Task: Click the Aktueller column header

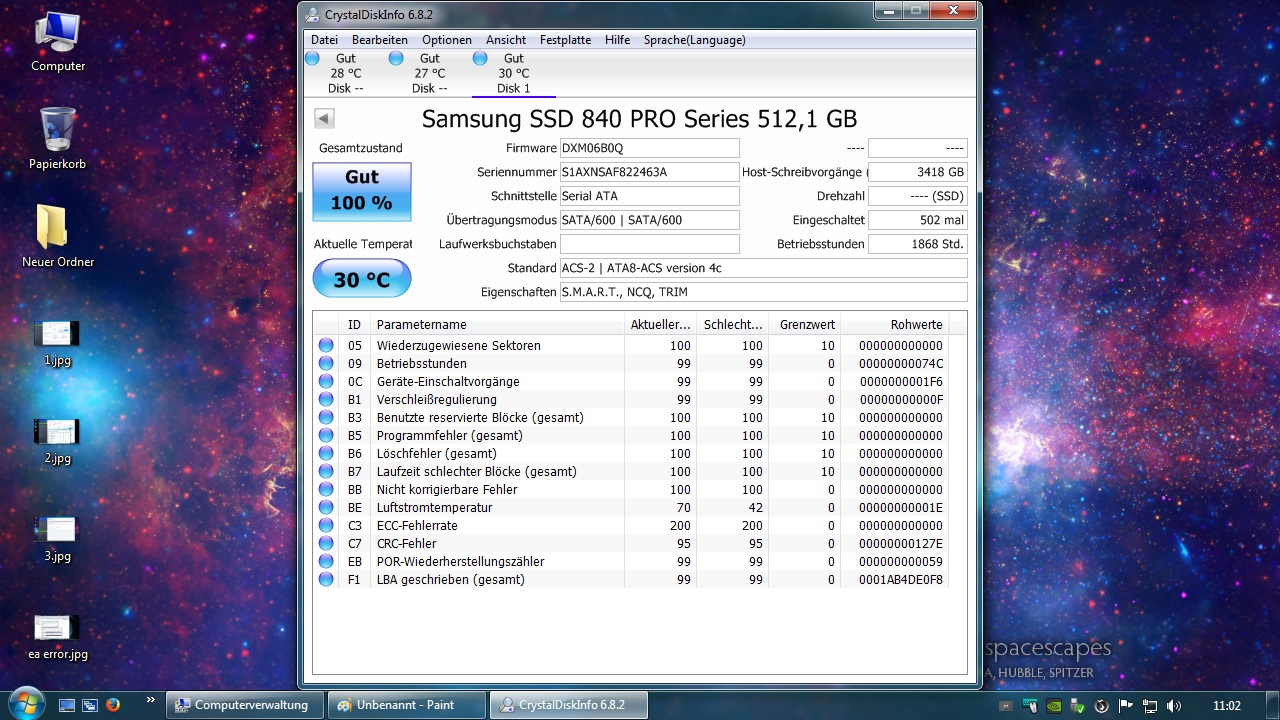Action: 660,324
